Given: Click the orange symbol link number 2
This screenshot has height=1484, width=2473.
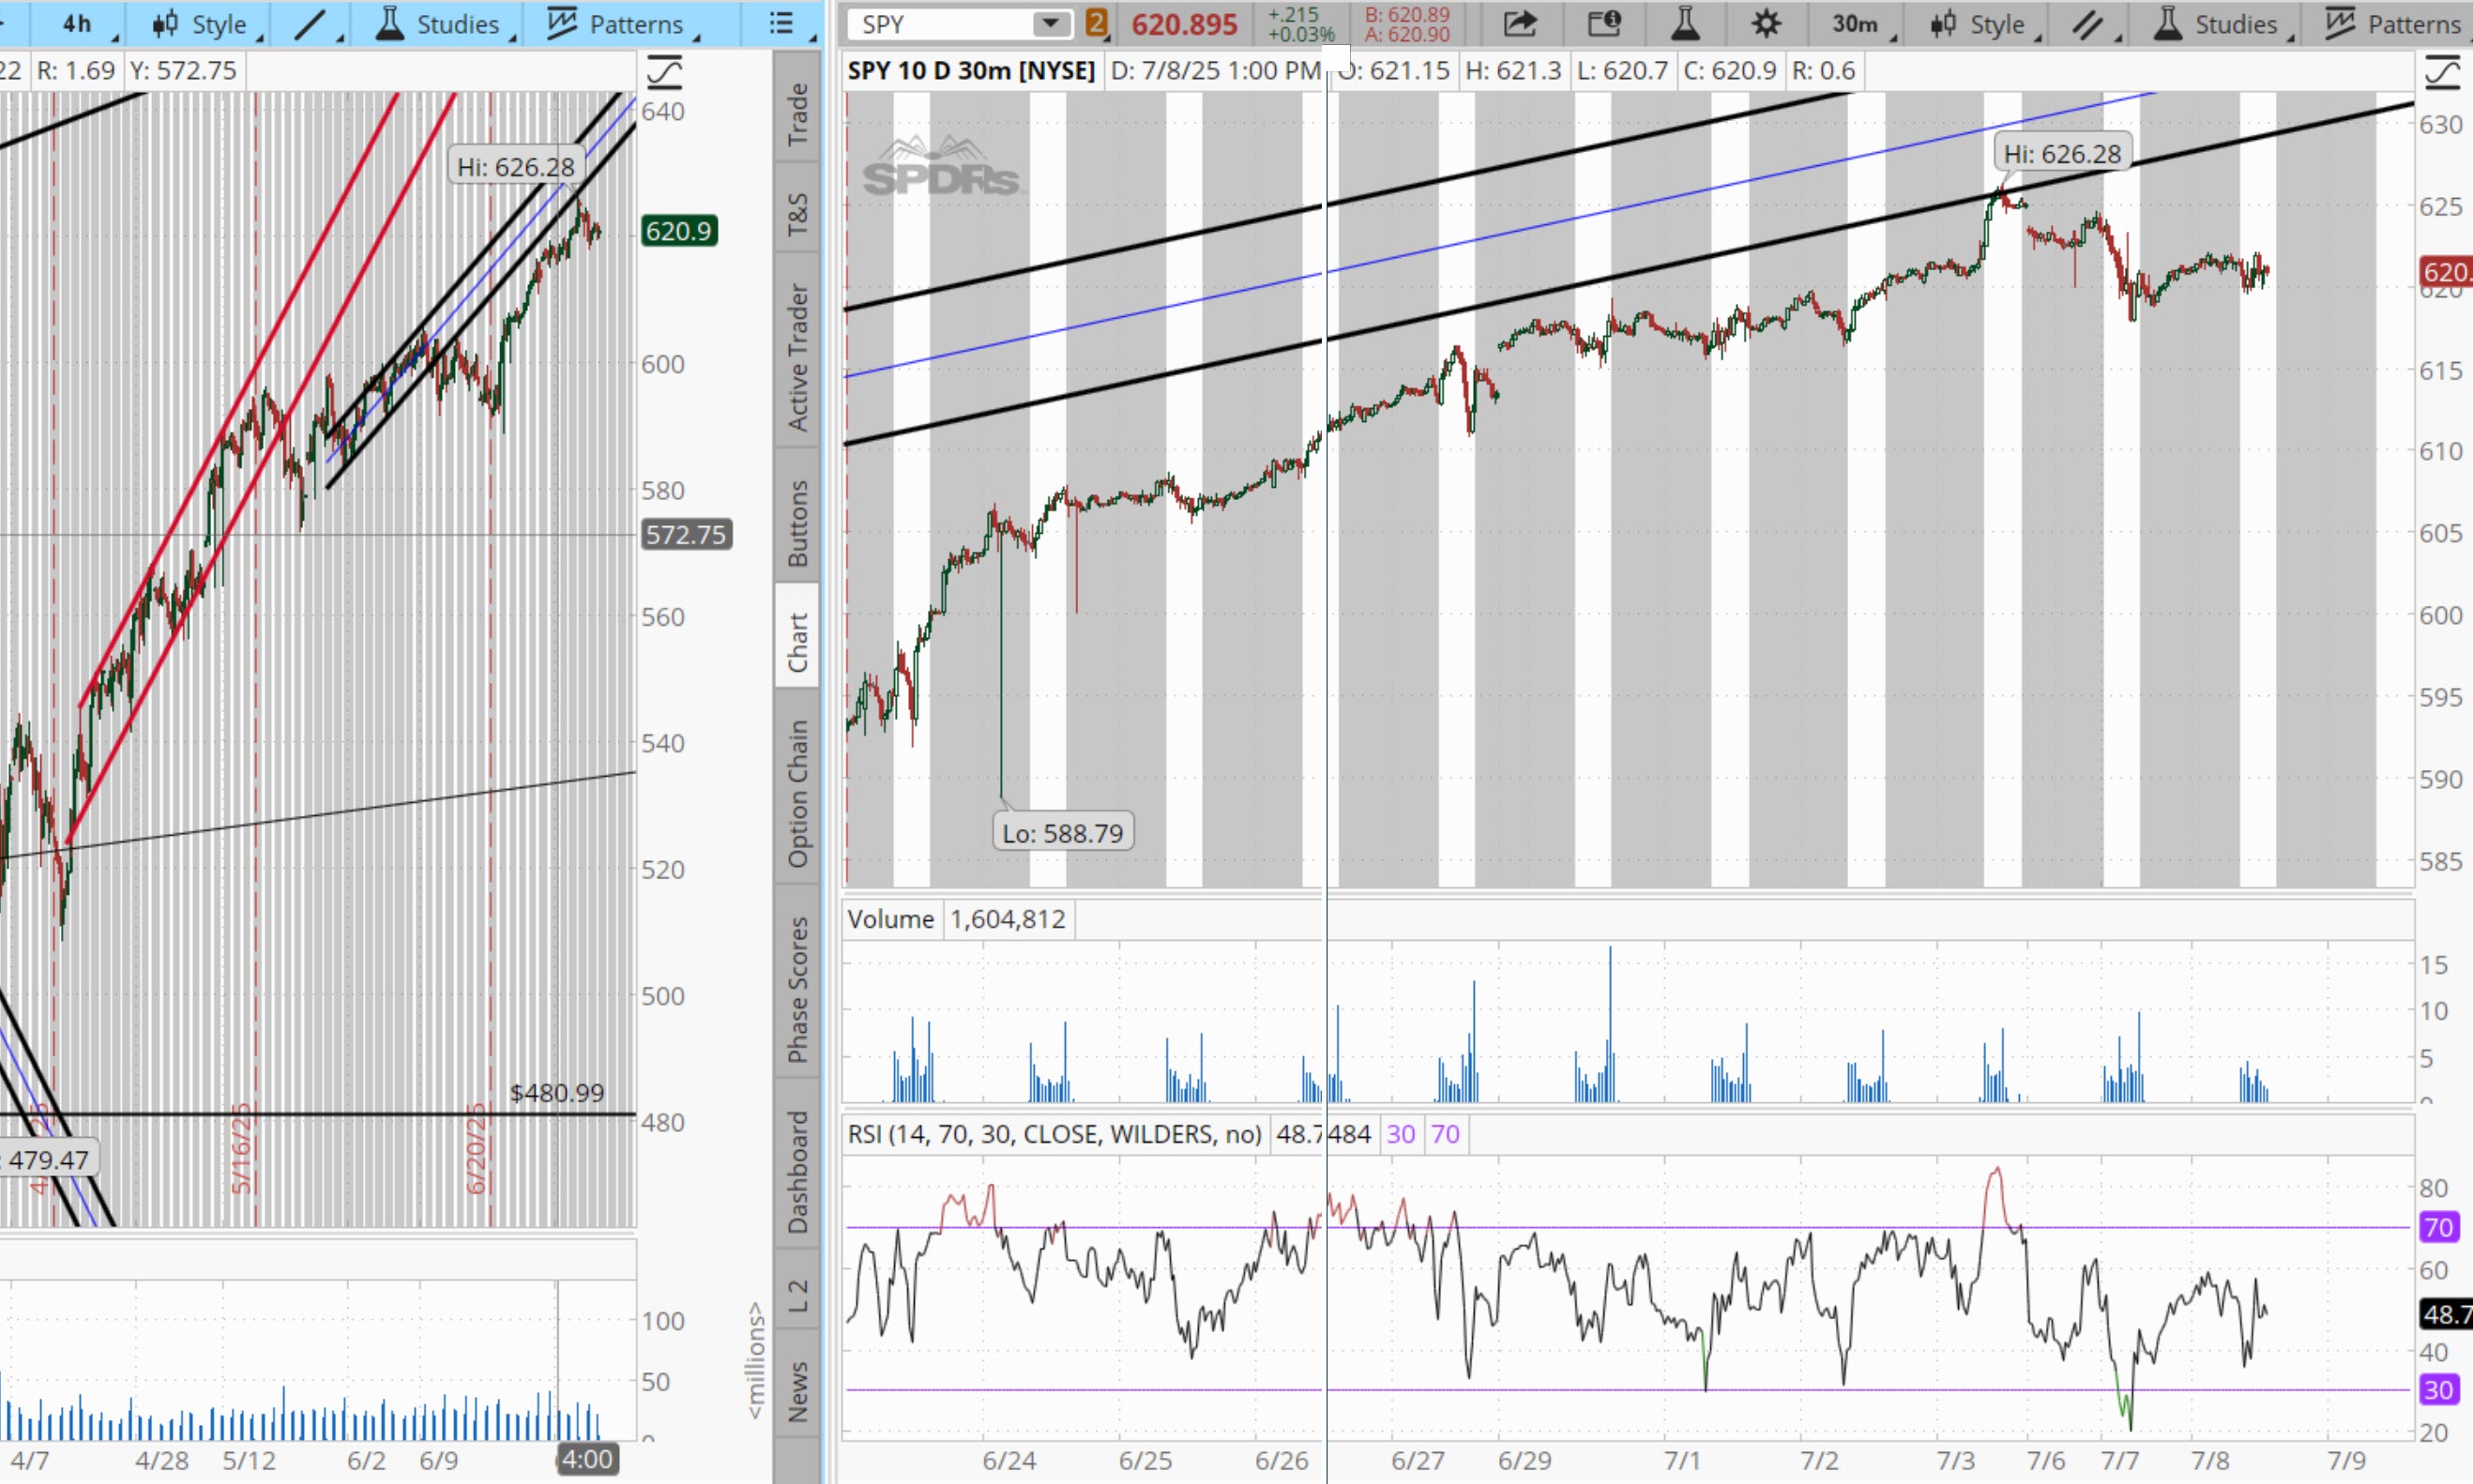Looking at the screenshot, I should click(x=1097, y=23).
